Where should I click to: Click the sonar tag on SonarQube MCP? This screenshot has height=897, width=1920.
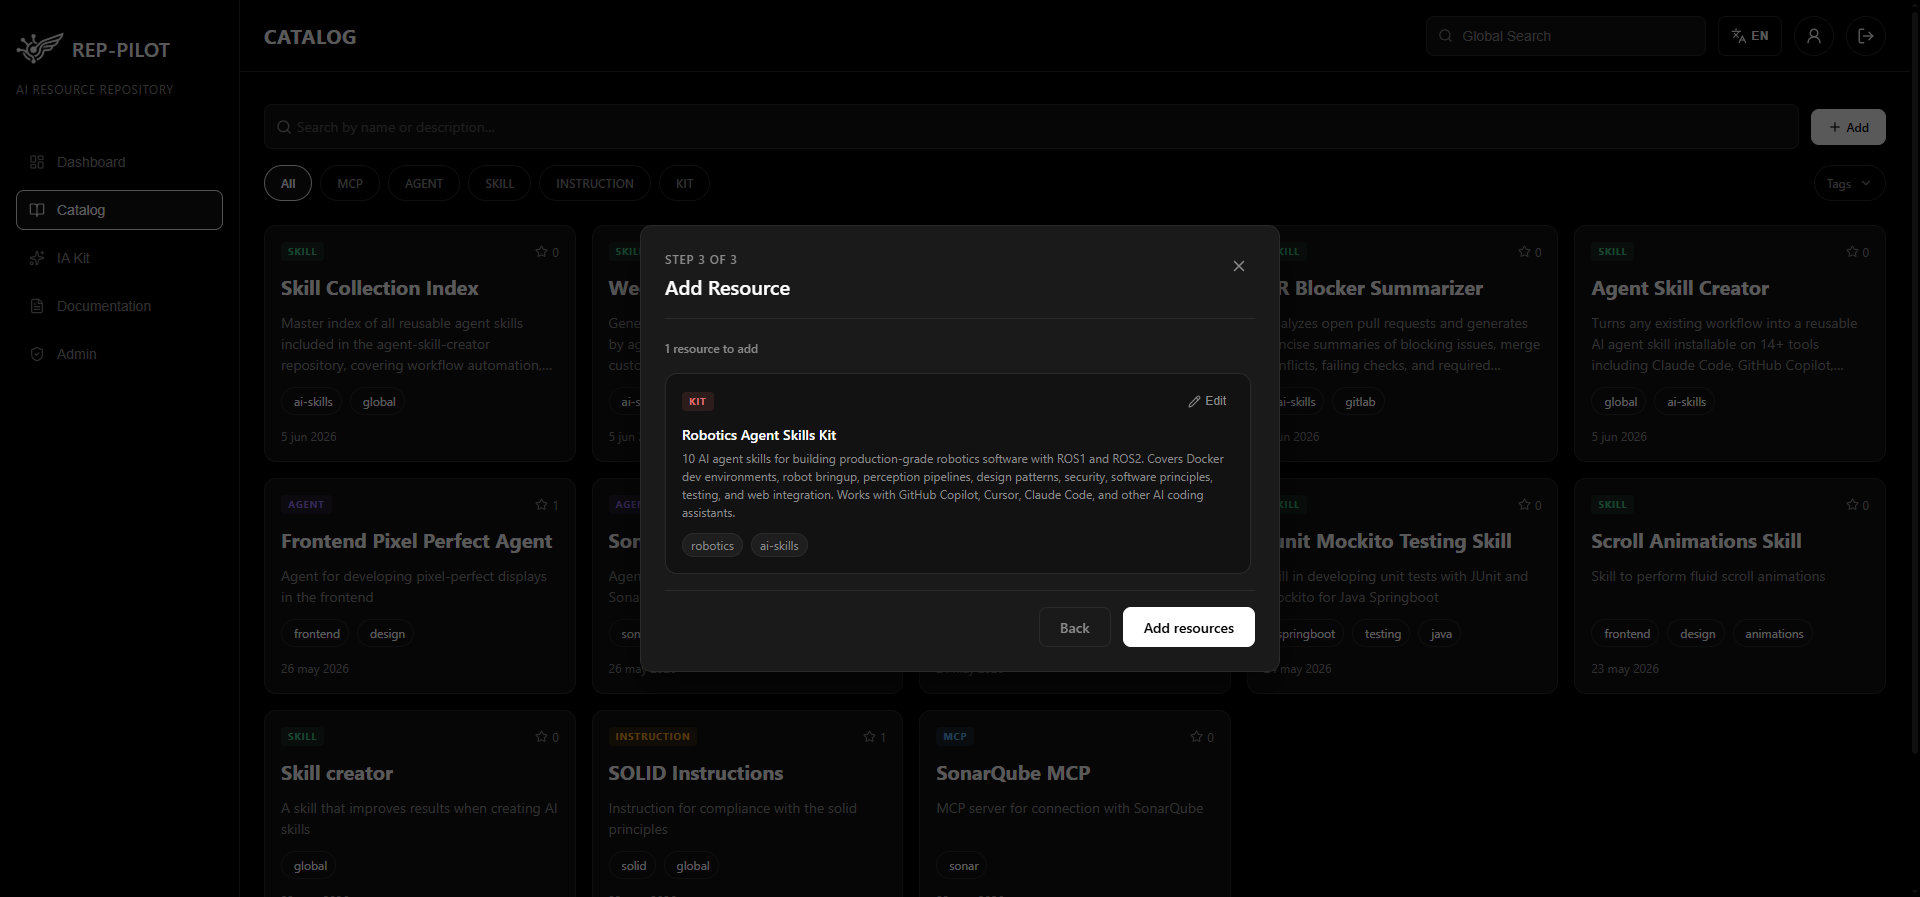(964, 866)
